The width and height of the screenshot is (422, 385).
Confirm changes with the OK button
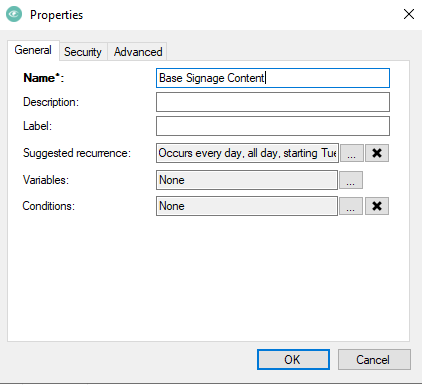(293, 360)
